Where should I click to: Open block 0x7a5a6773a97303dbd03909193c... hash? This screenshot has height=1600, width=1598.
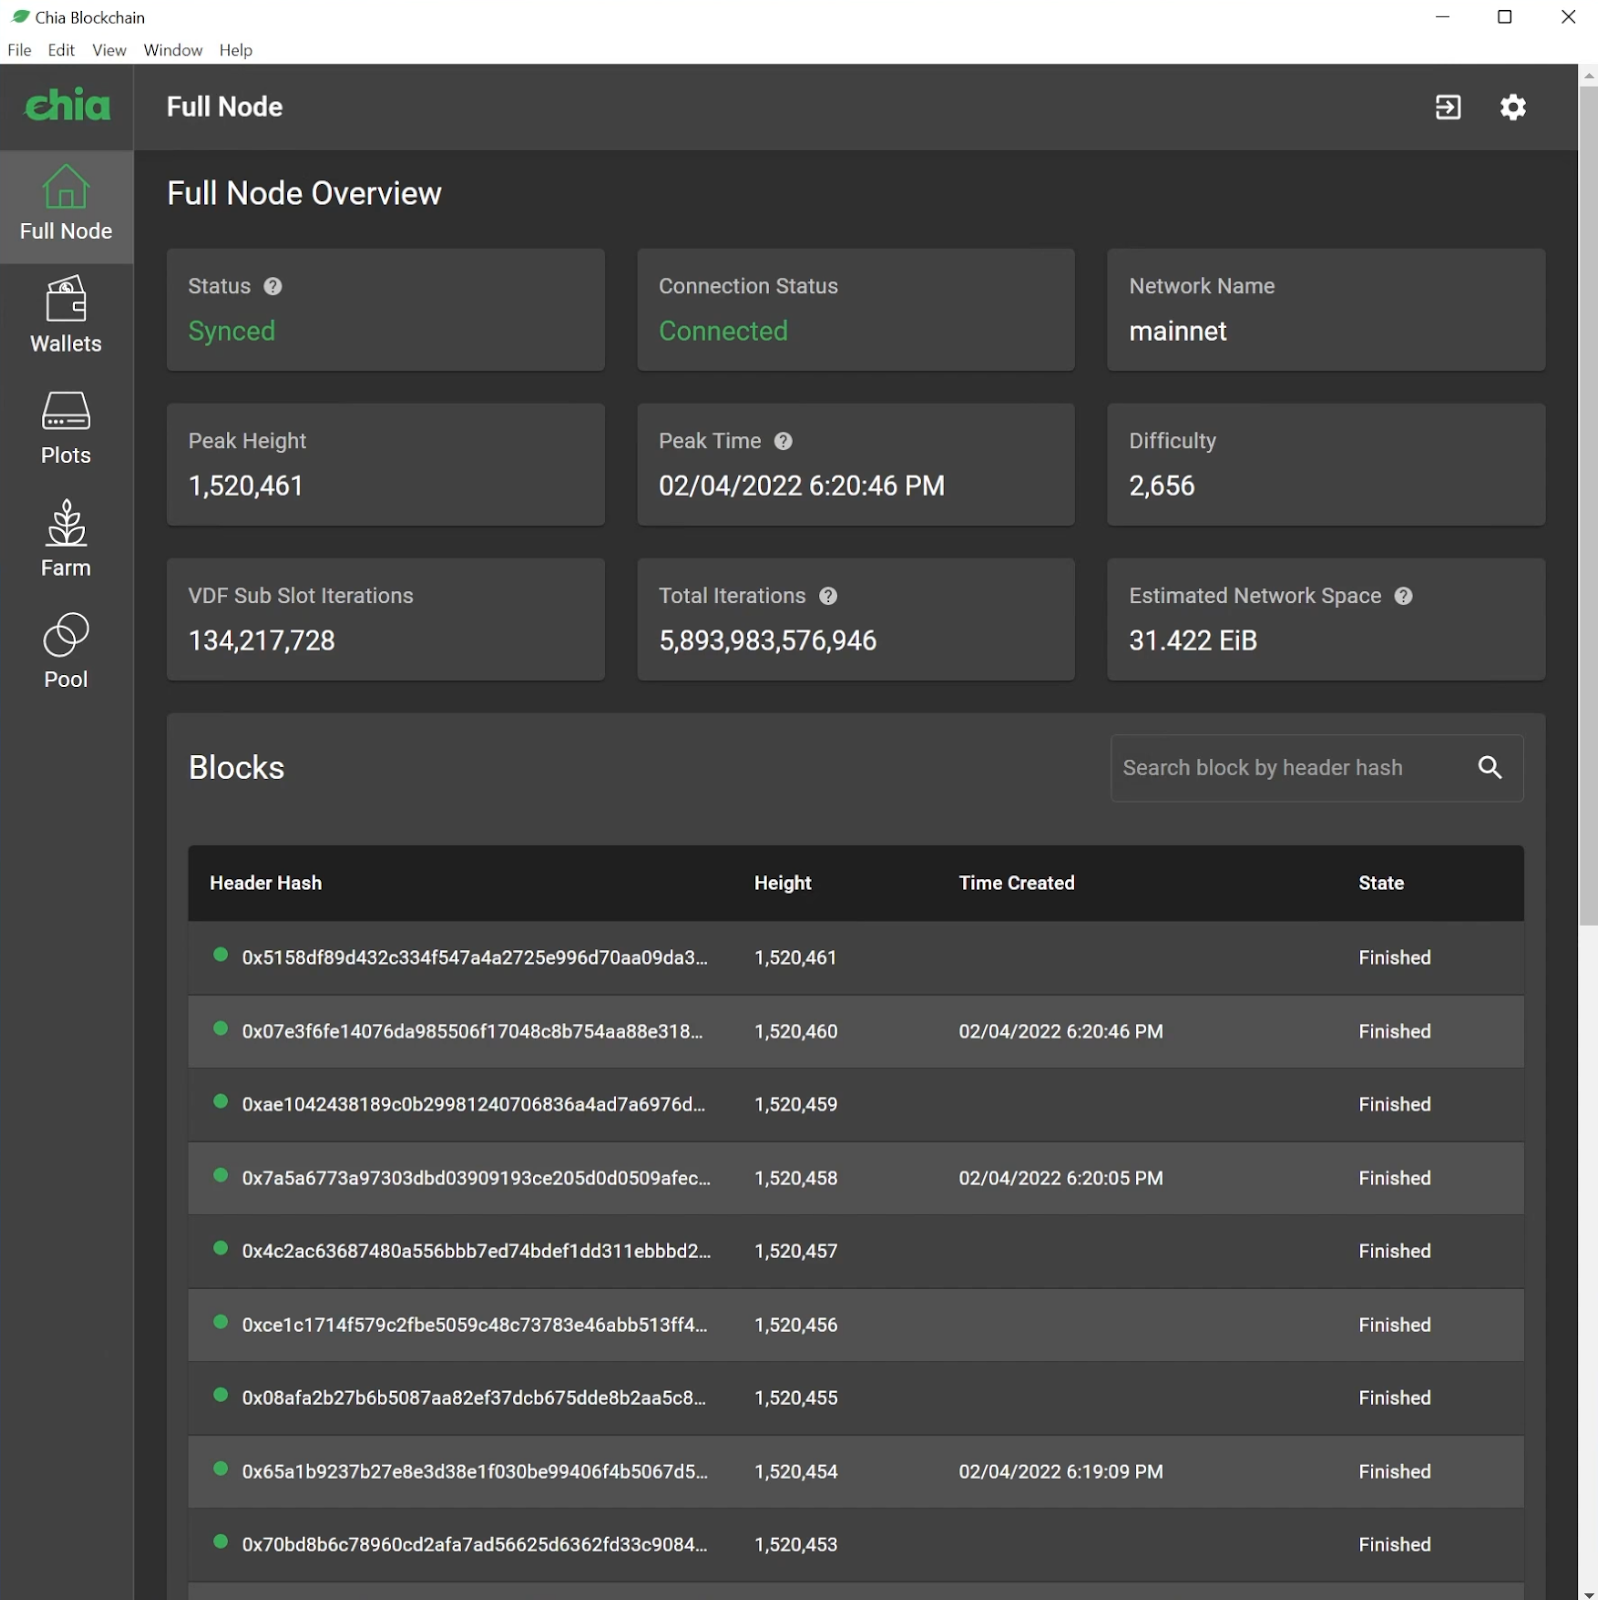coord(476,1178)
